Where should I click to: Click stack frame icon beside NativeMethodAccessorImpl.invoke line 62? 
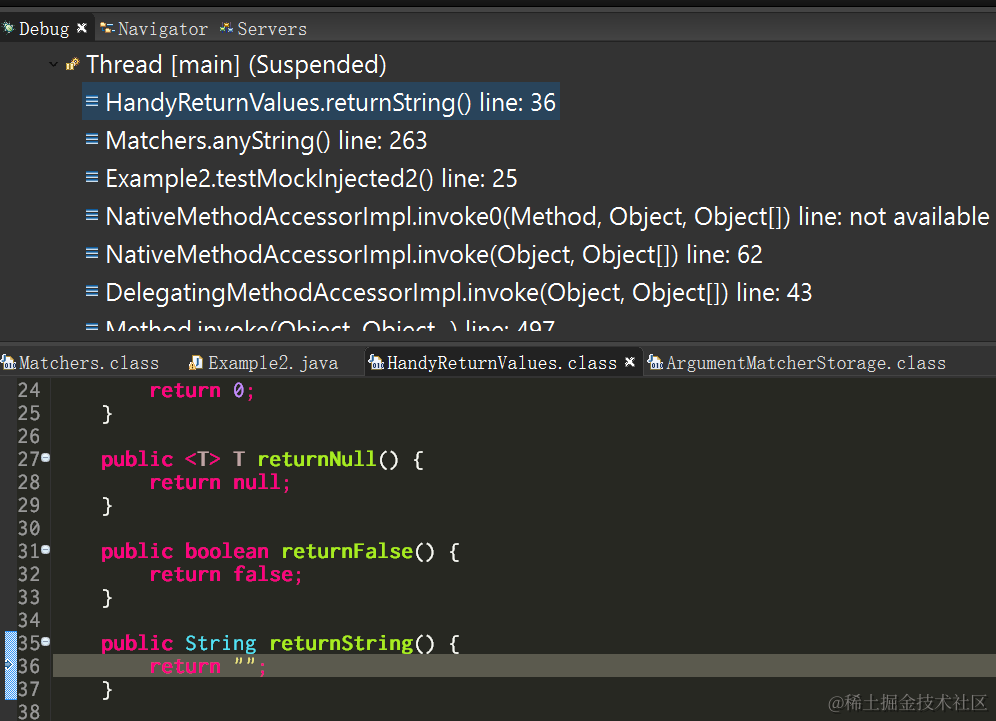92,253
